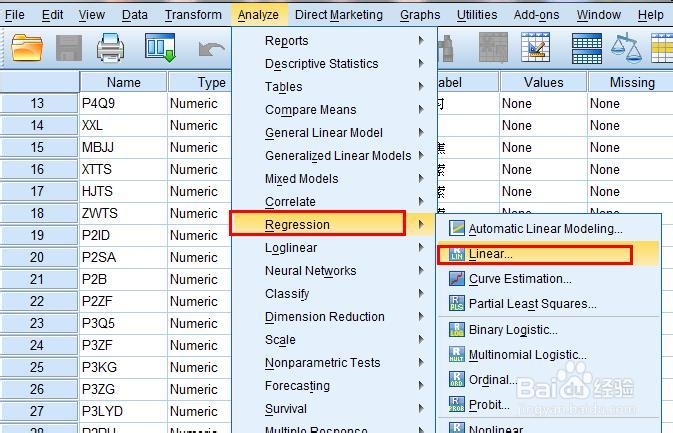Click the Open folder toolbar icon
673x433 pixels.
tap(27, 48)
